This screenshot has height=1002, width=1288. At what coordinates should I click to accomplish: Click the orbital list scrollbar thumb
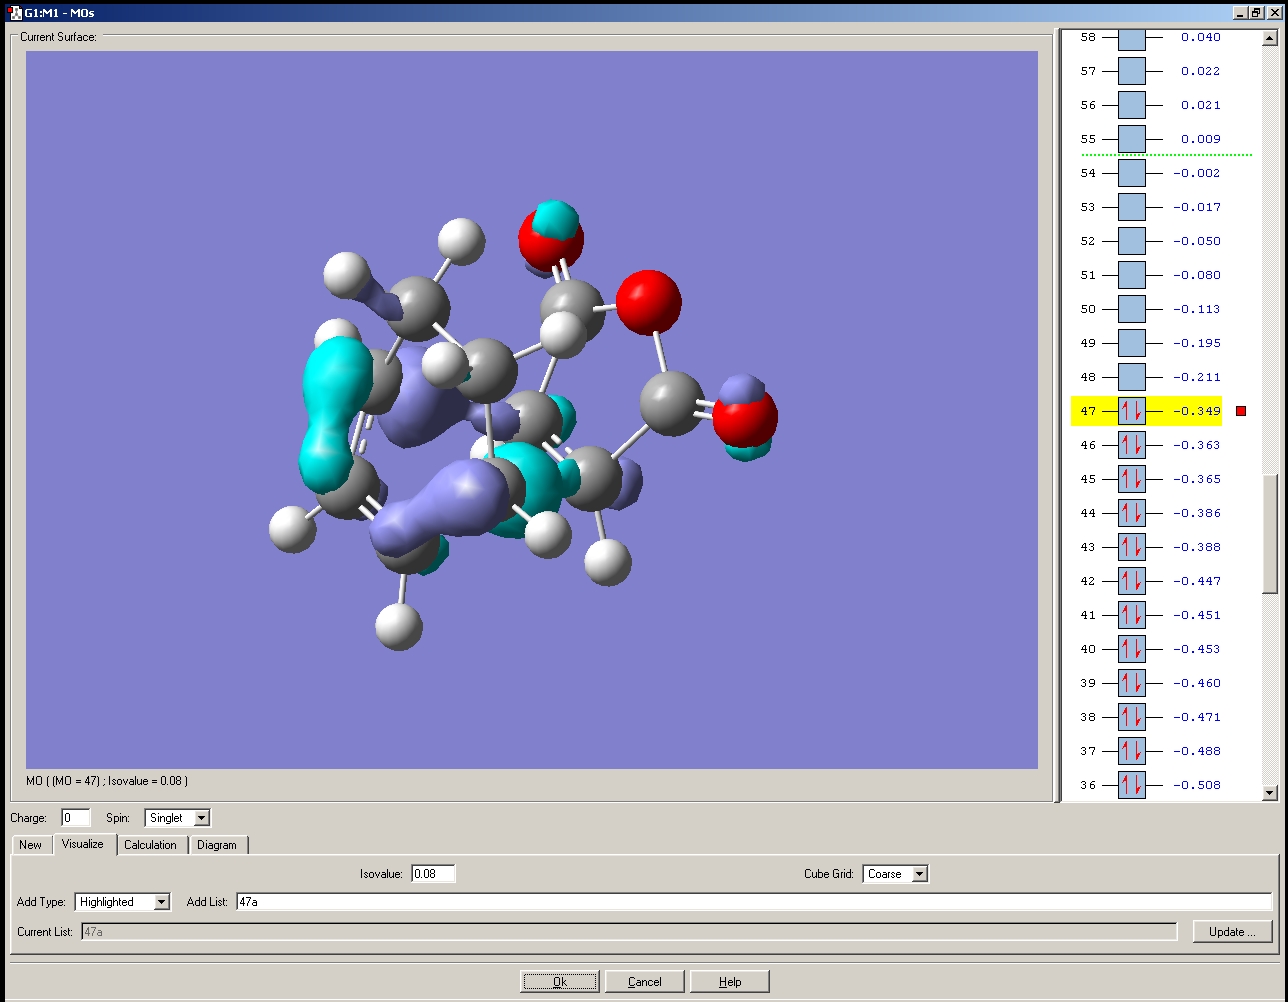point(1270,532)
